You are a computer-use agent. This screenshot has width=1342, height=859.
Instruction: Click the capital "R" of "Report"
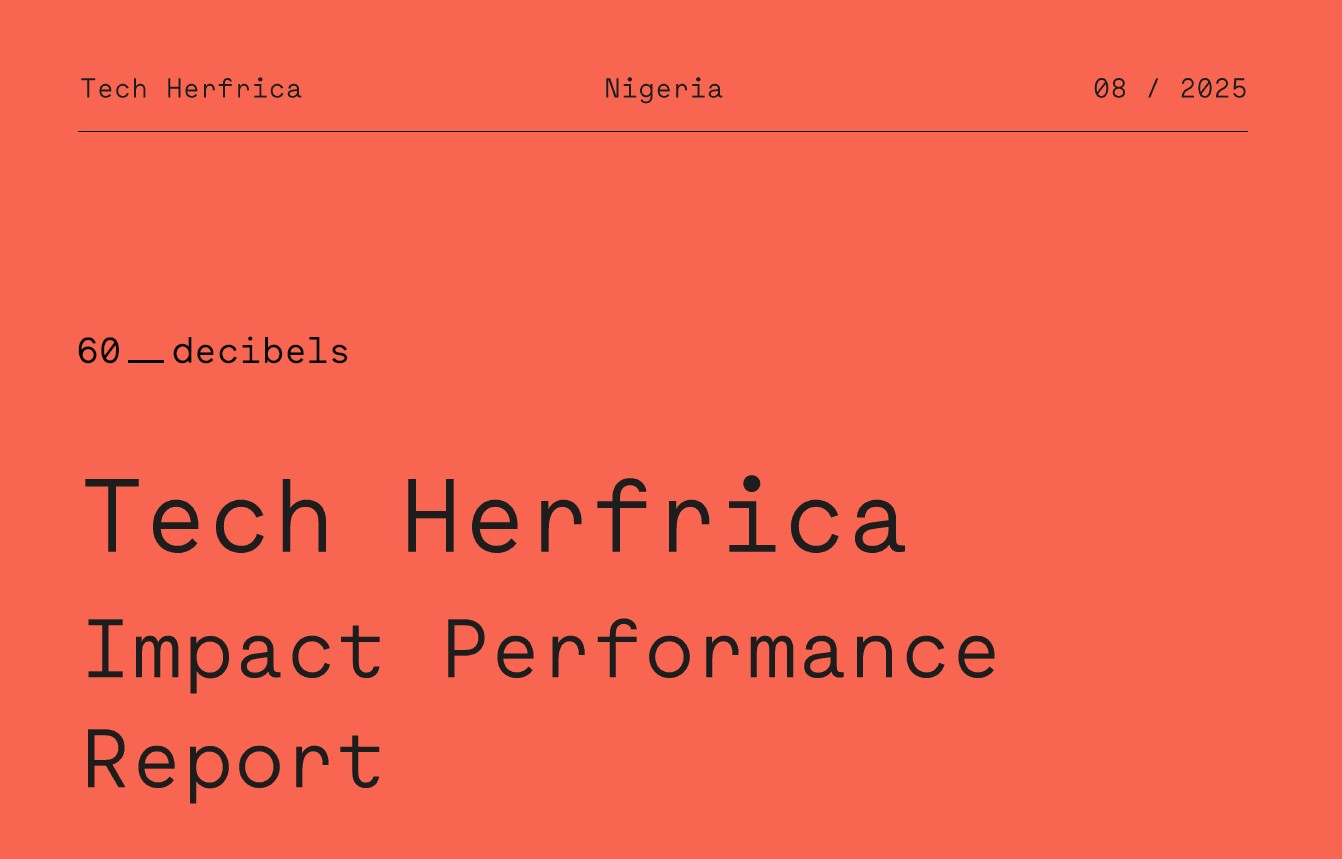109,758
